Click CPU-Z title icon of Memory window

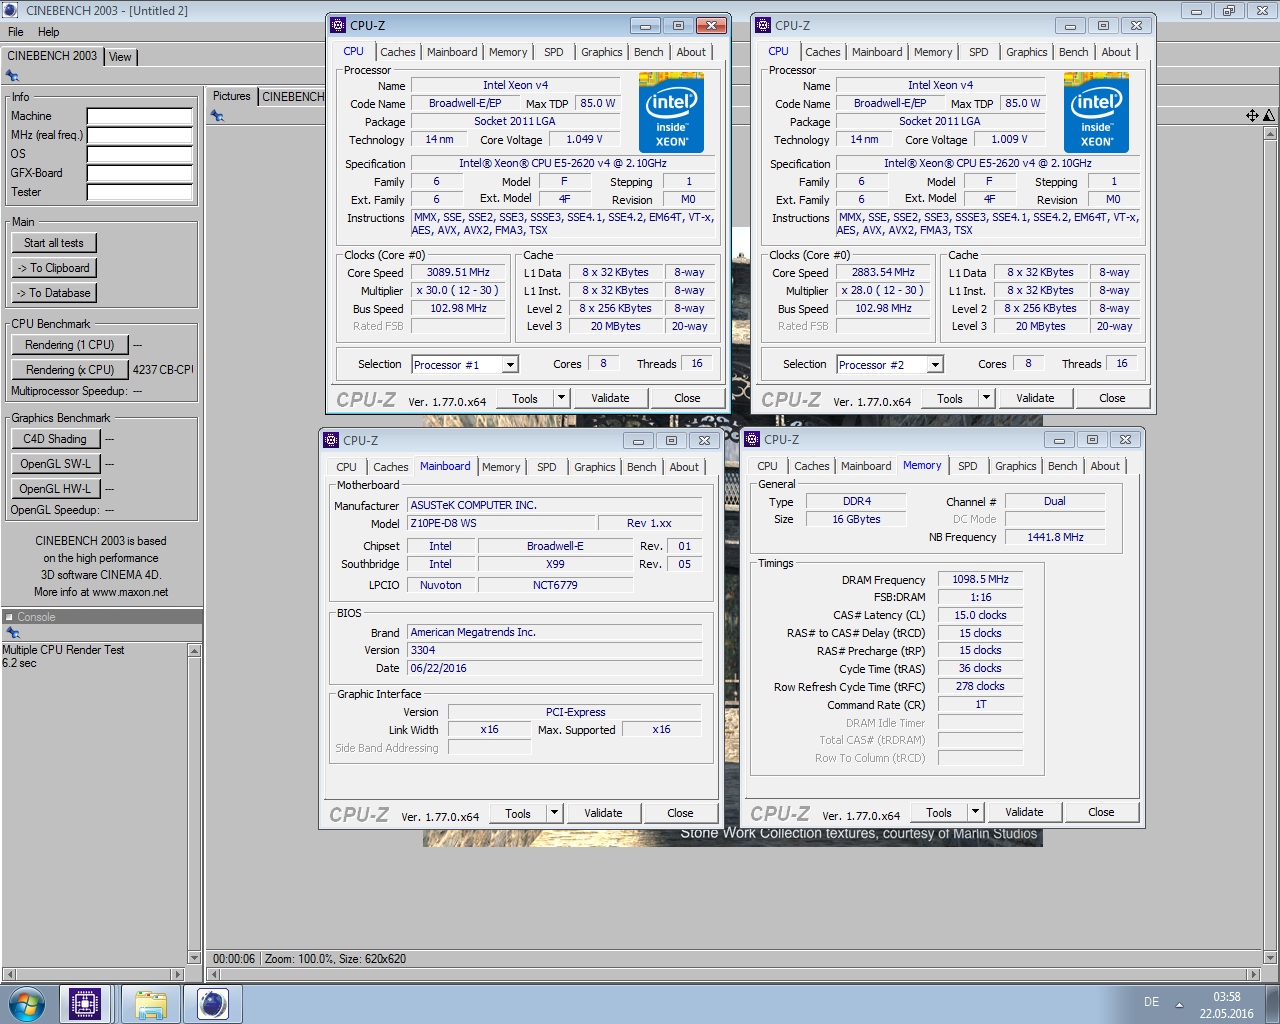point(753,439)
